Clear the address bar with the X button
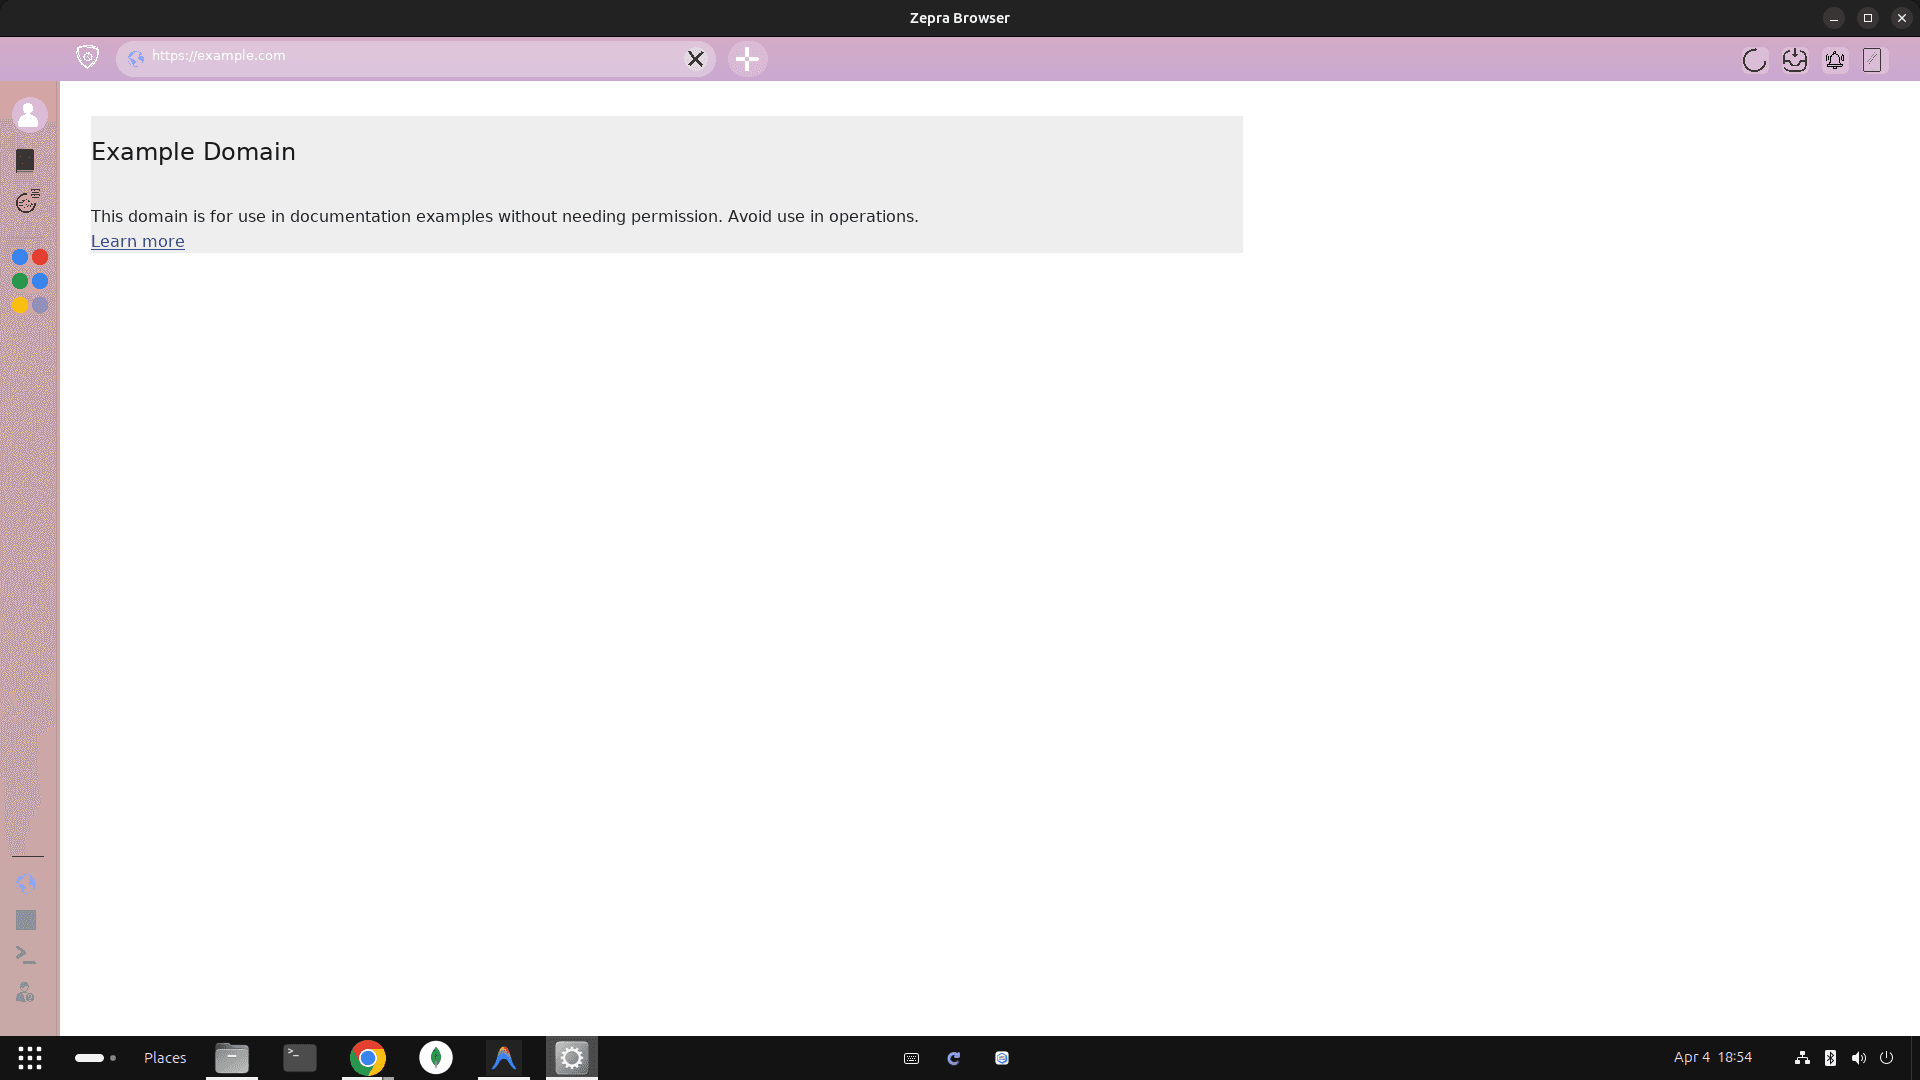 (x=695, y=59)
